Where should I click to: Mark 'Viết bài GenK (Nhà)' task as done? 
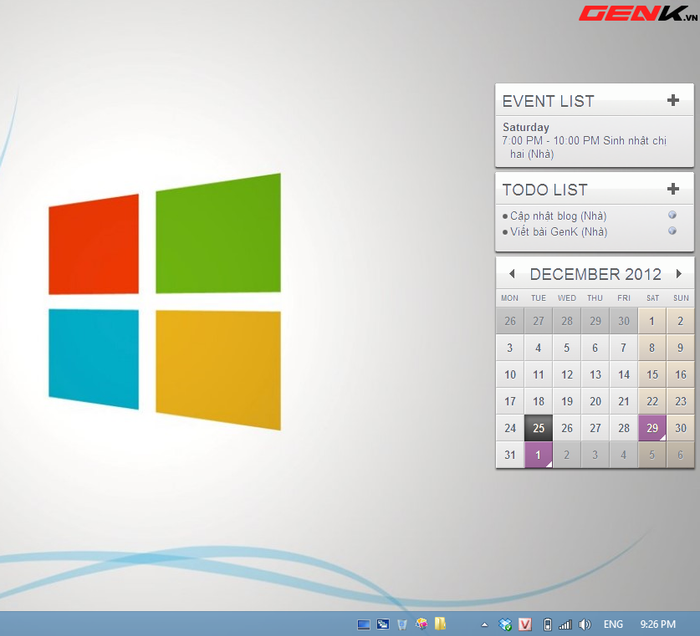(672, 231)
